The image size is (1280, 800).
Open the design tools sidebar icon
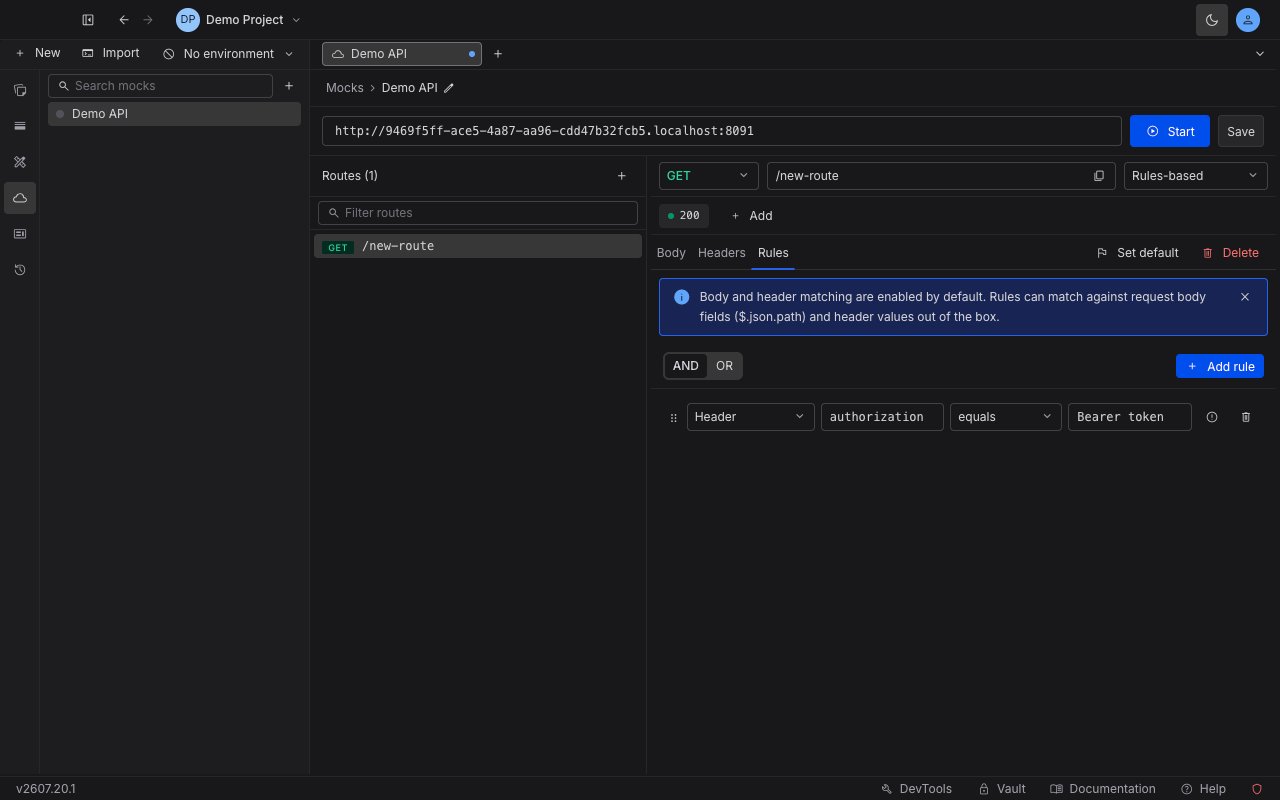(20, 162)
